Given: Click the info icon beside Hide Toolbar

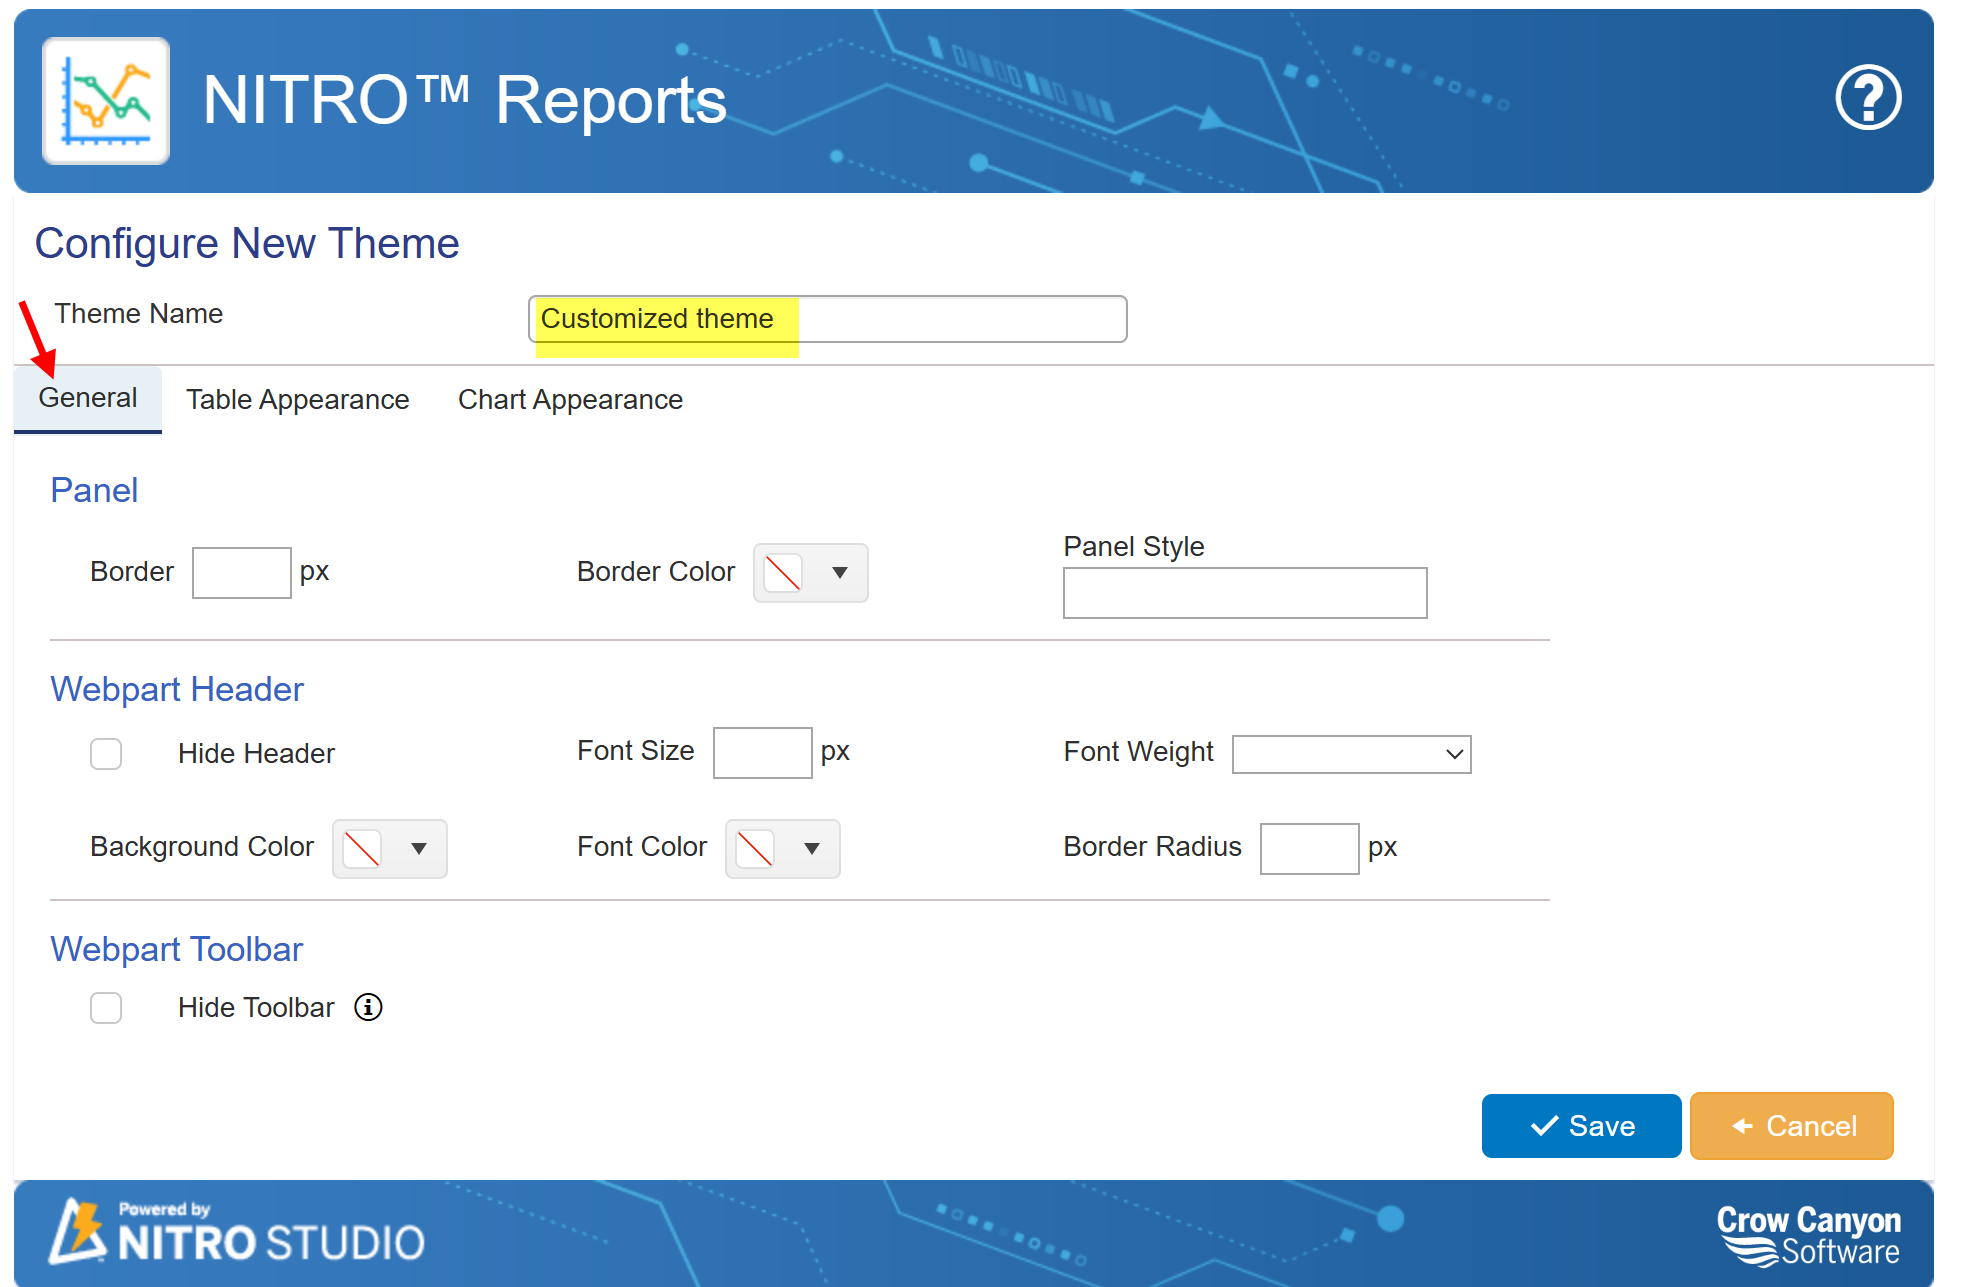Looking at the screenshot, I should 367,1007.
